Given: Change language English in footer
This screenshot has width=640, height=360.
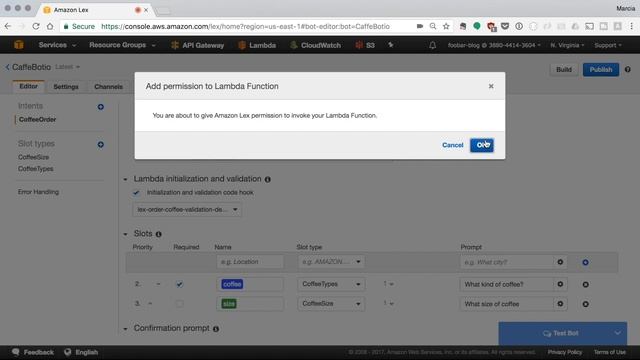Looking at the screenshot, I should [x=81, y=352].
